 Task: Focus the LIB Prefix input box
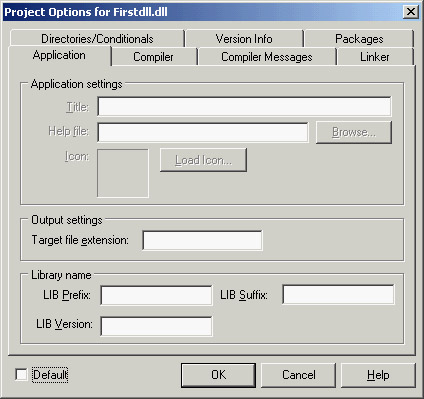pos(156,295)
